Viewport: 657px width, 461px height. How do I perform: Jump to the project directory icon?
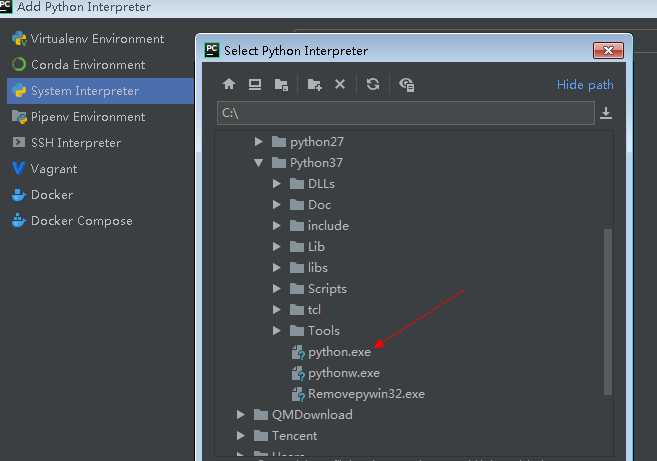281,85
